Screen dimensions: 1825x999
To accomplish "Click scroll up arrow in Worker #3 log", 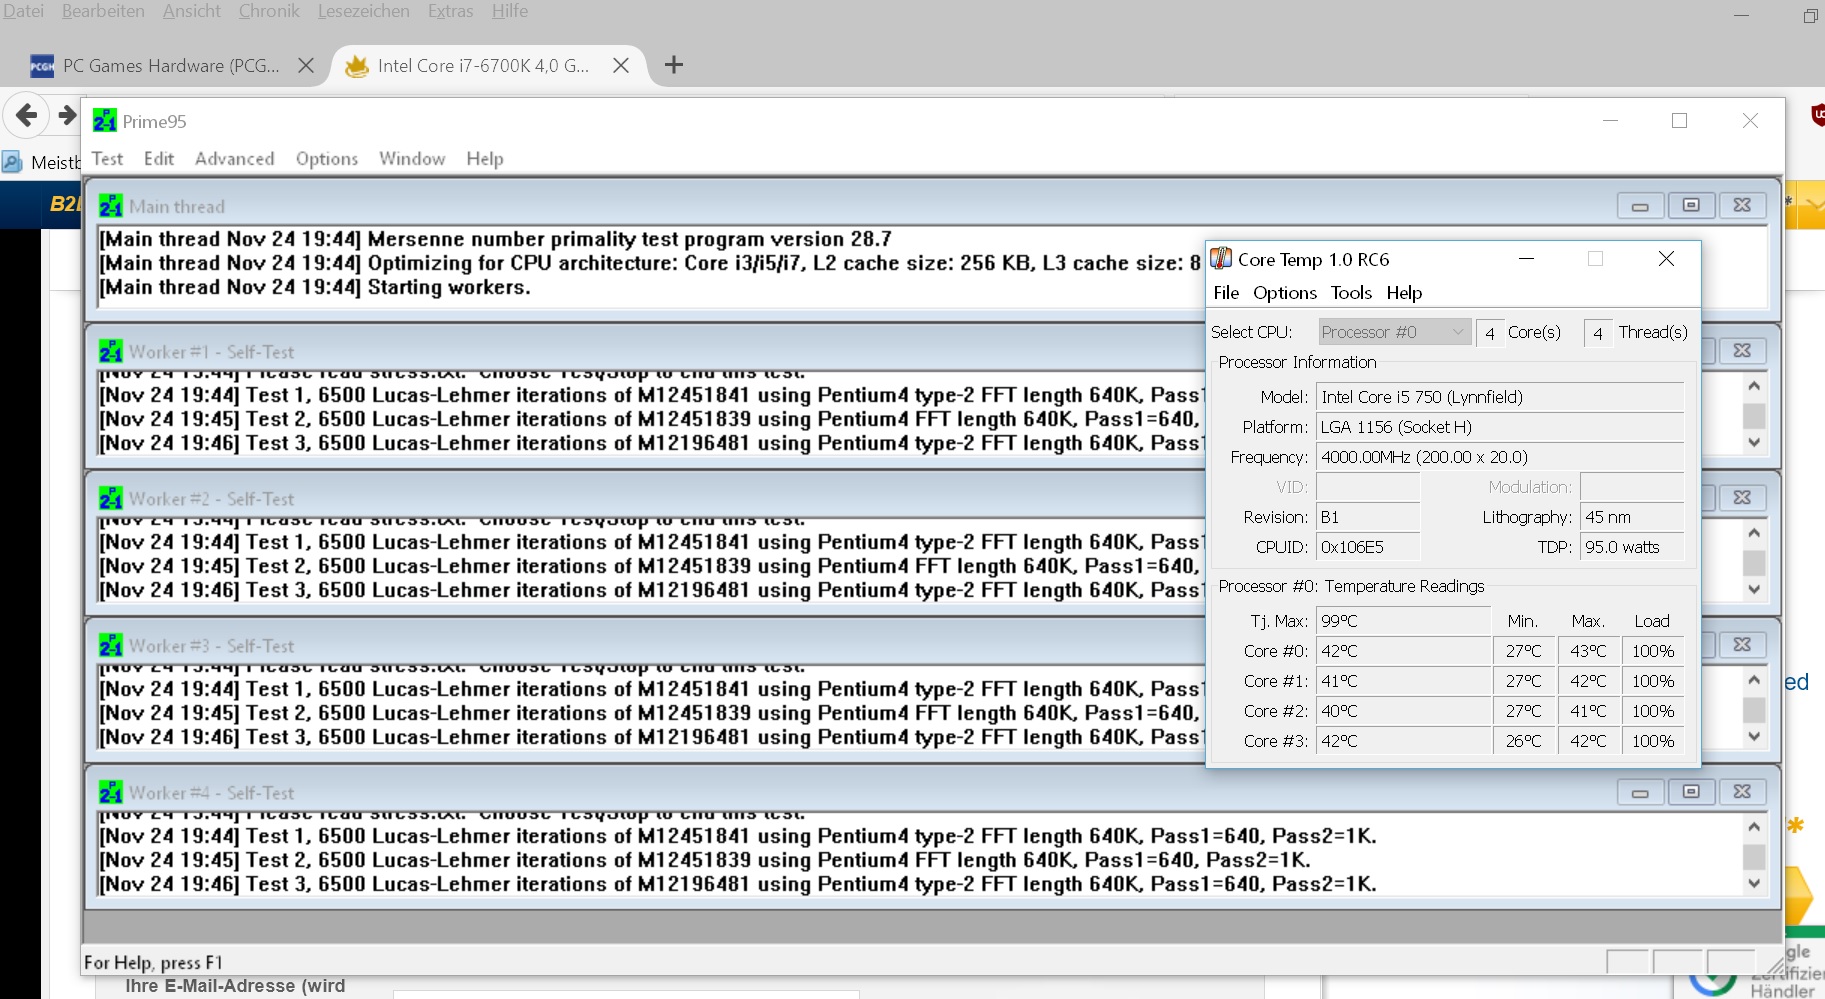I will pos(1754,680).
